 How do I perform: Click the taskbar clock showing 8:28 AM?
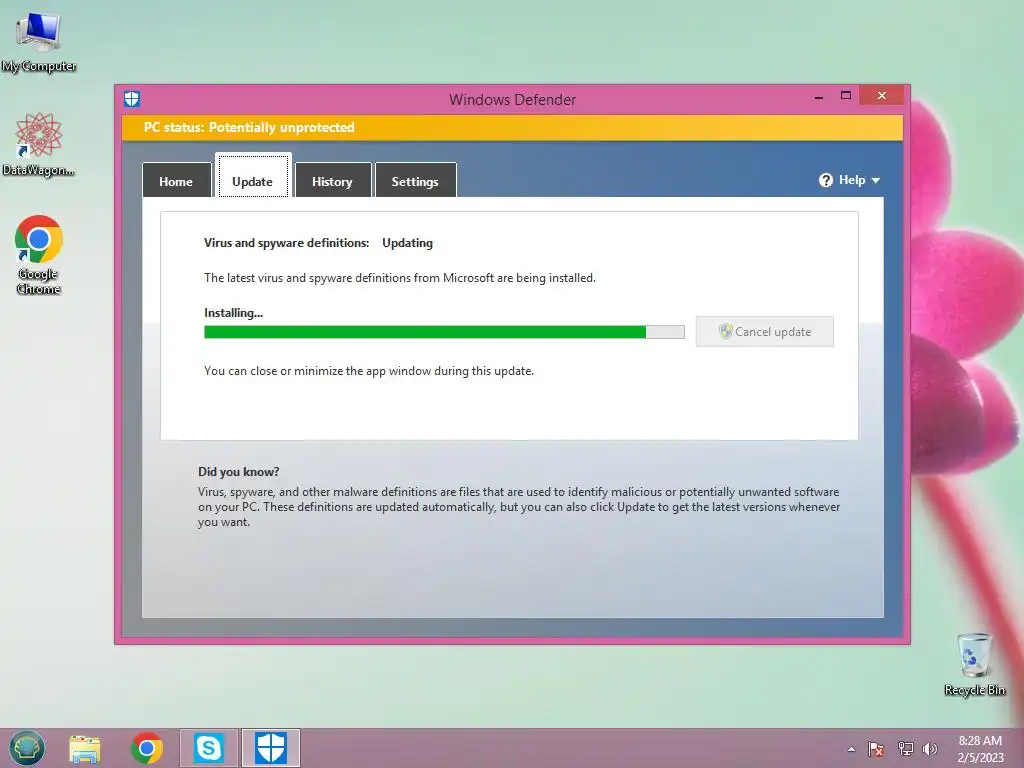[980, 749]
